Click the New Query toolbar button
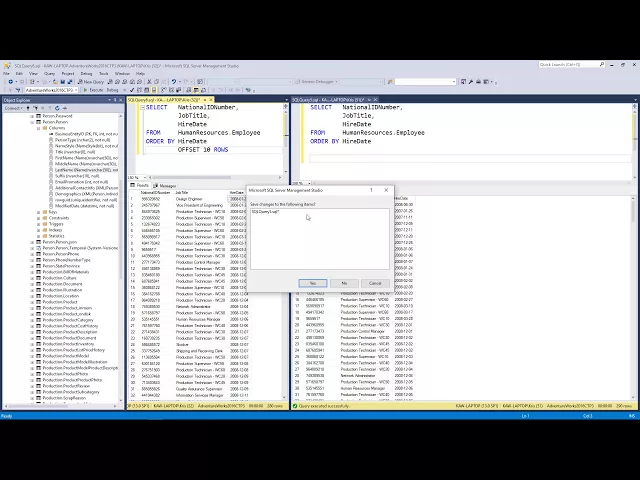This screenshot has height=480, width=640. 91,82
